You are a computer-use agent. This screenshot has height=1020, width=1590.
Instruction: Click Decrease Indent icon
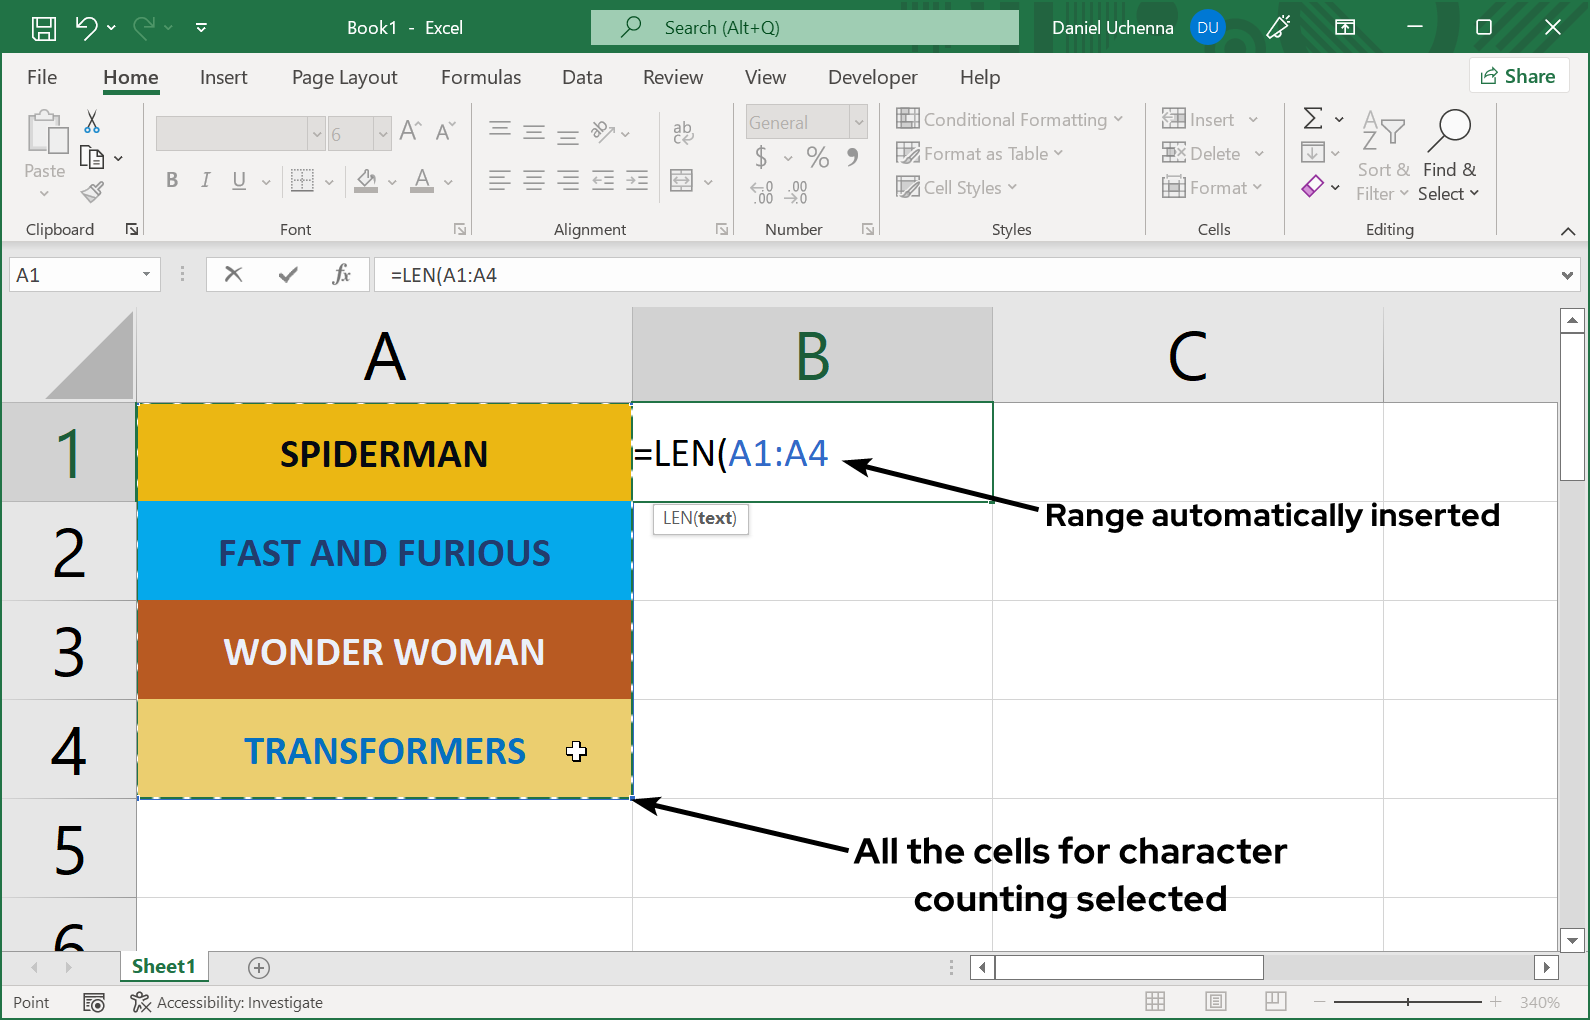603,180
